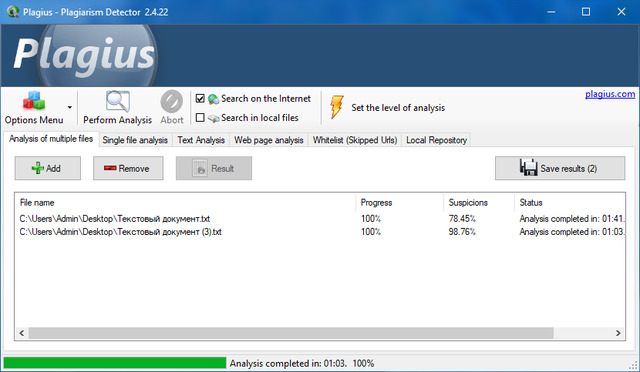Sort by the Suspicions column header
Screen dimensions: 640x372
(x=479, y=203)
